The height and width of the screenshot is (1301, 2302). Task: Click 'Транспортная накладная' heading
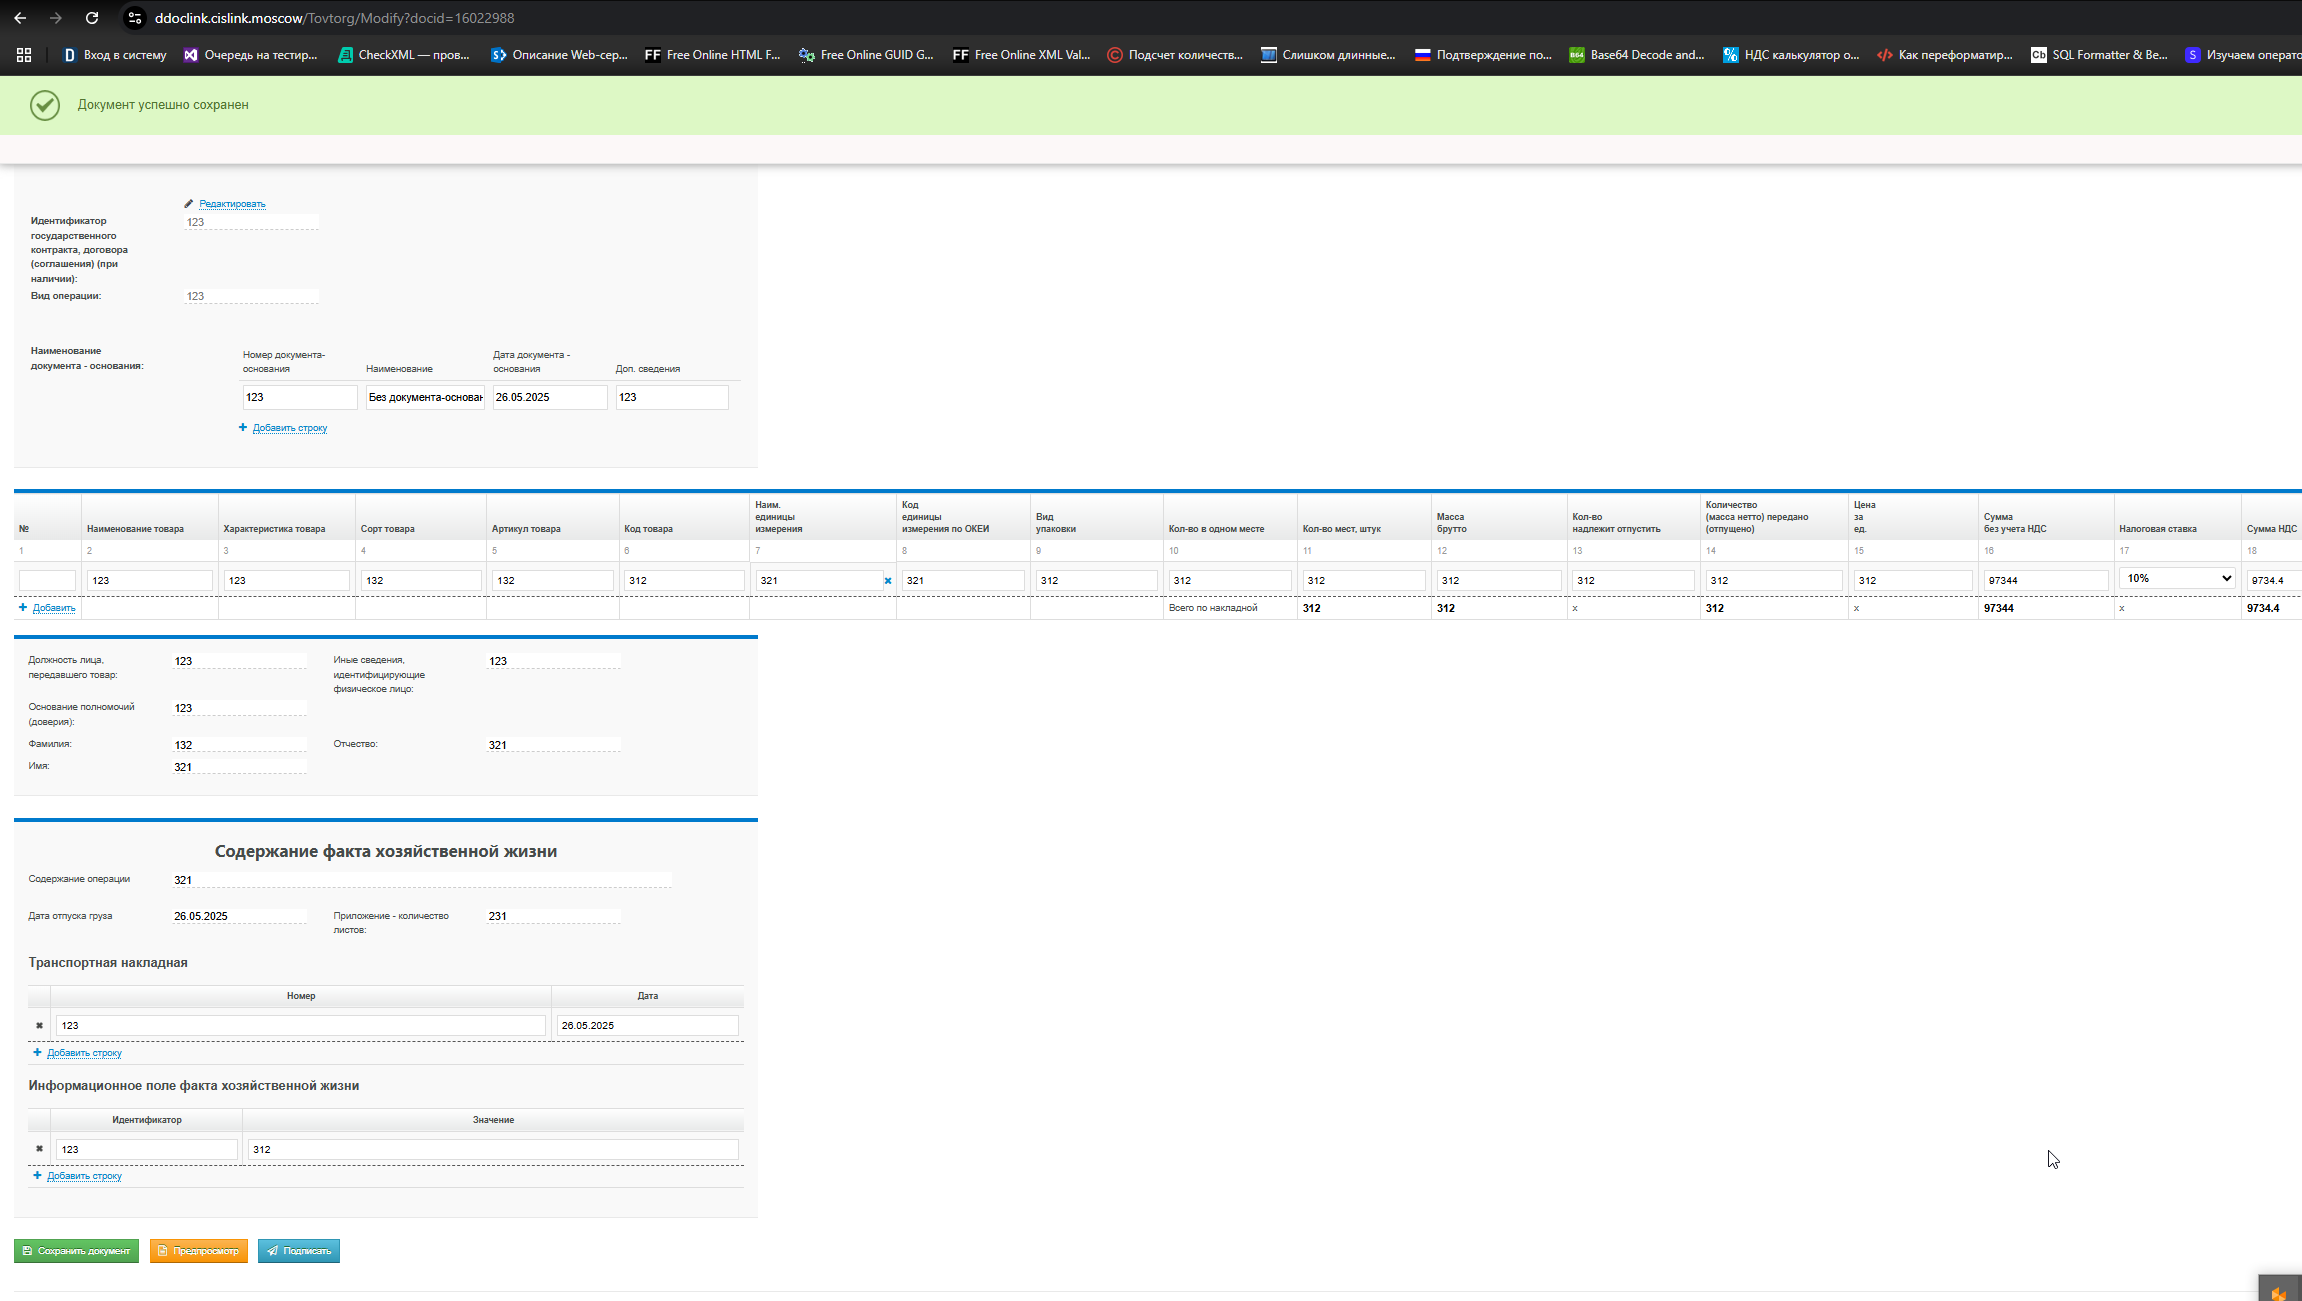coord(108,963)
